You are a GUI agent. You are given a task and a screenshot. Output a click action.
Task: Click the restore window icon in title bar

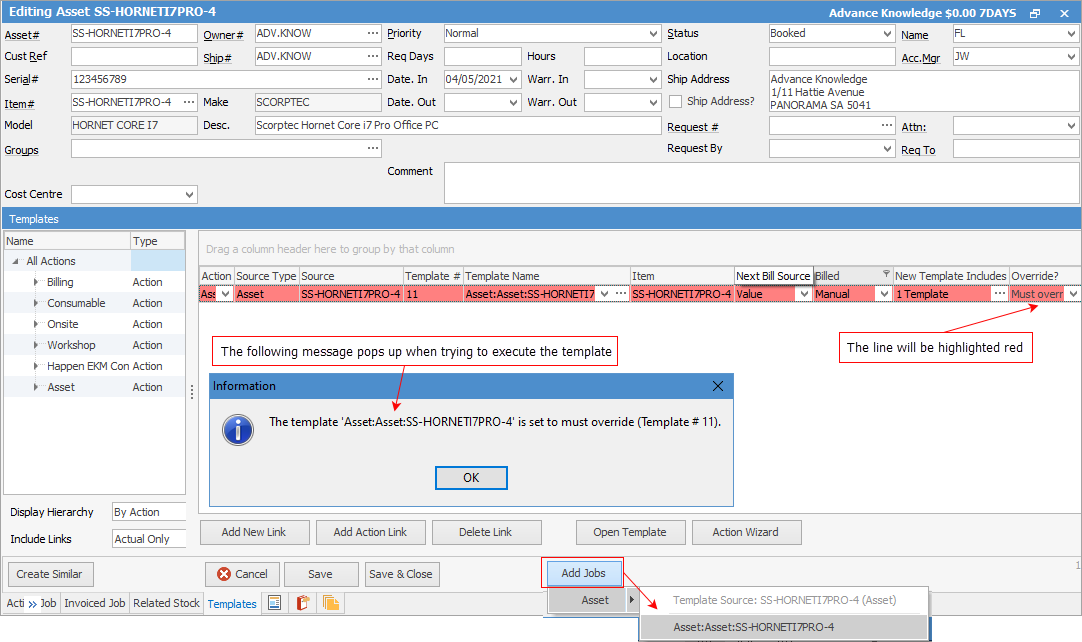[x=1034, y=13]
